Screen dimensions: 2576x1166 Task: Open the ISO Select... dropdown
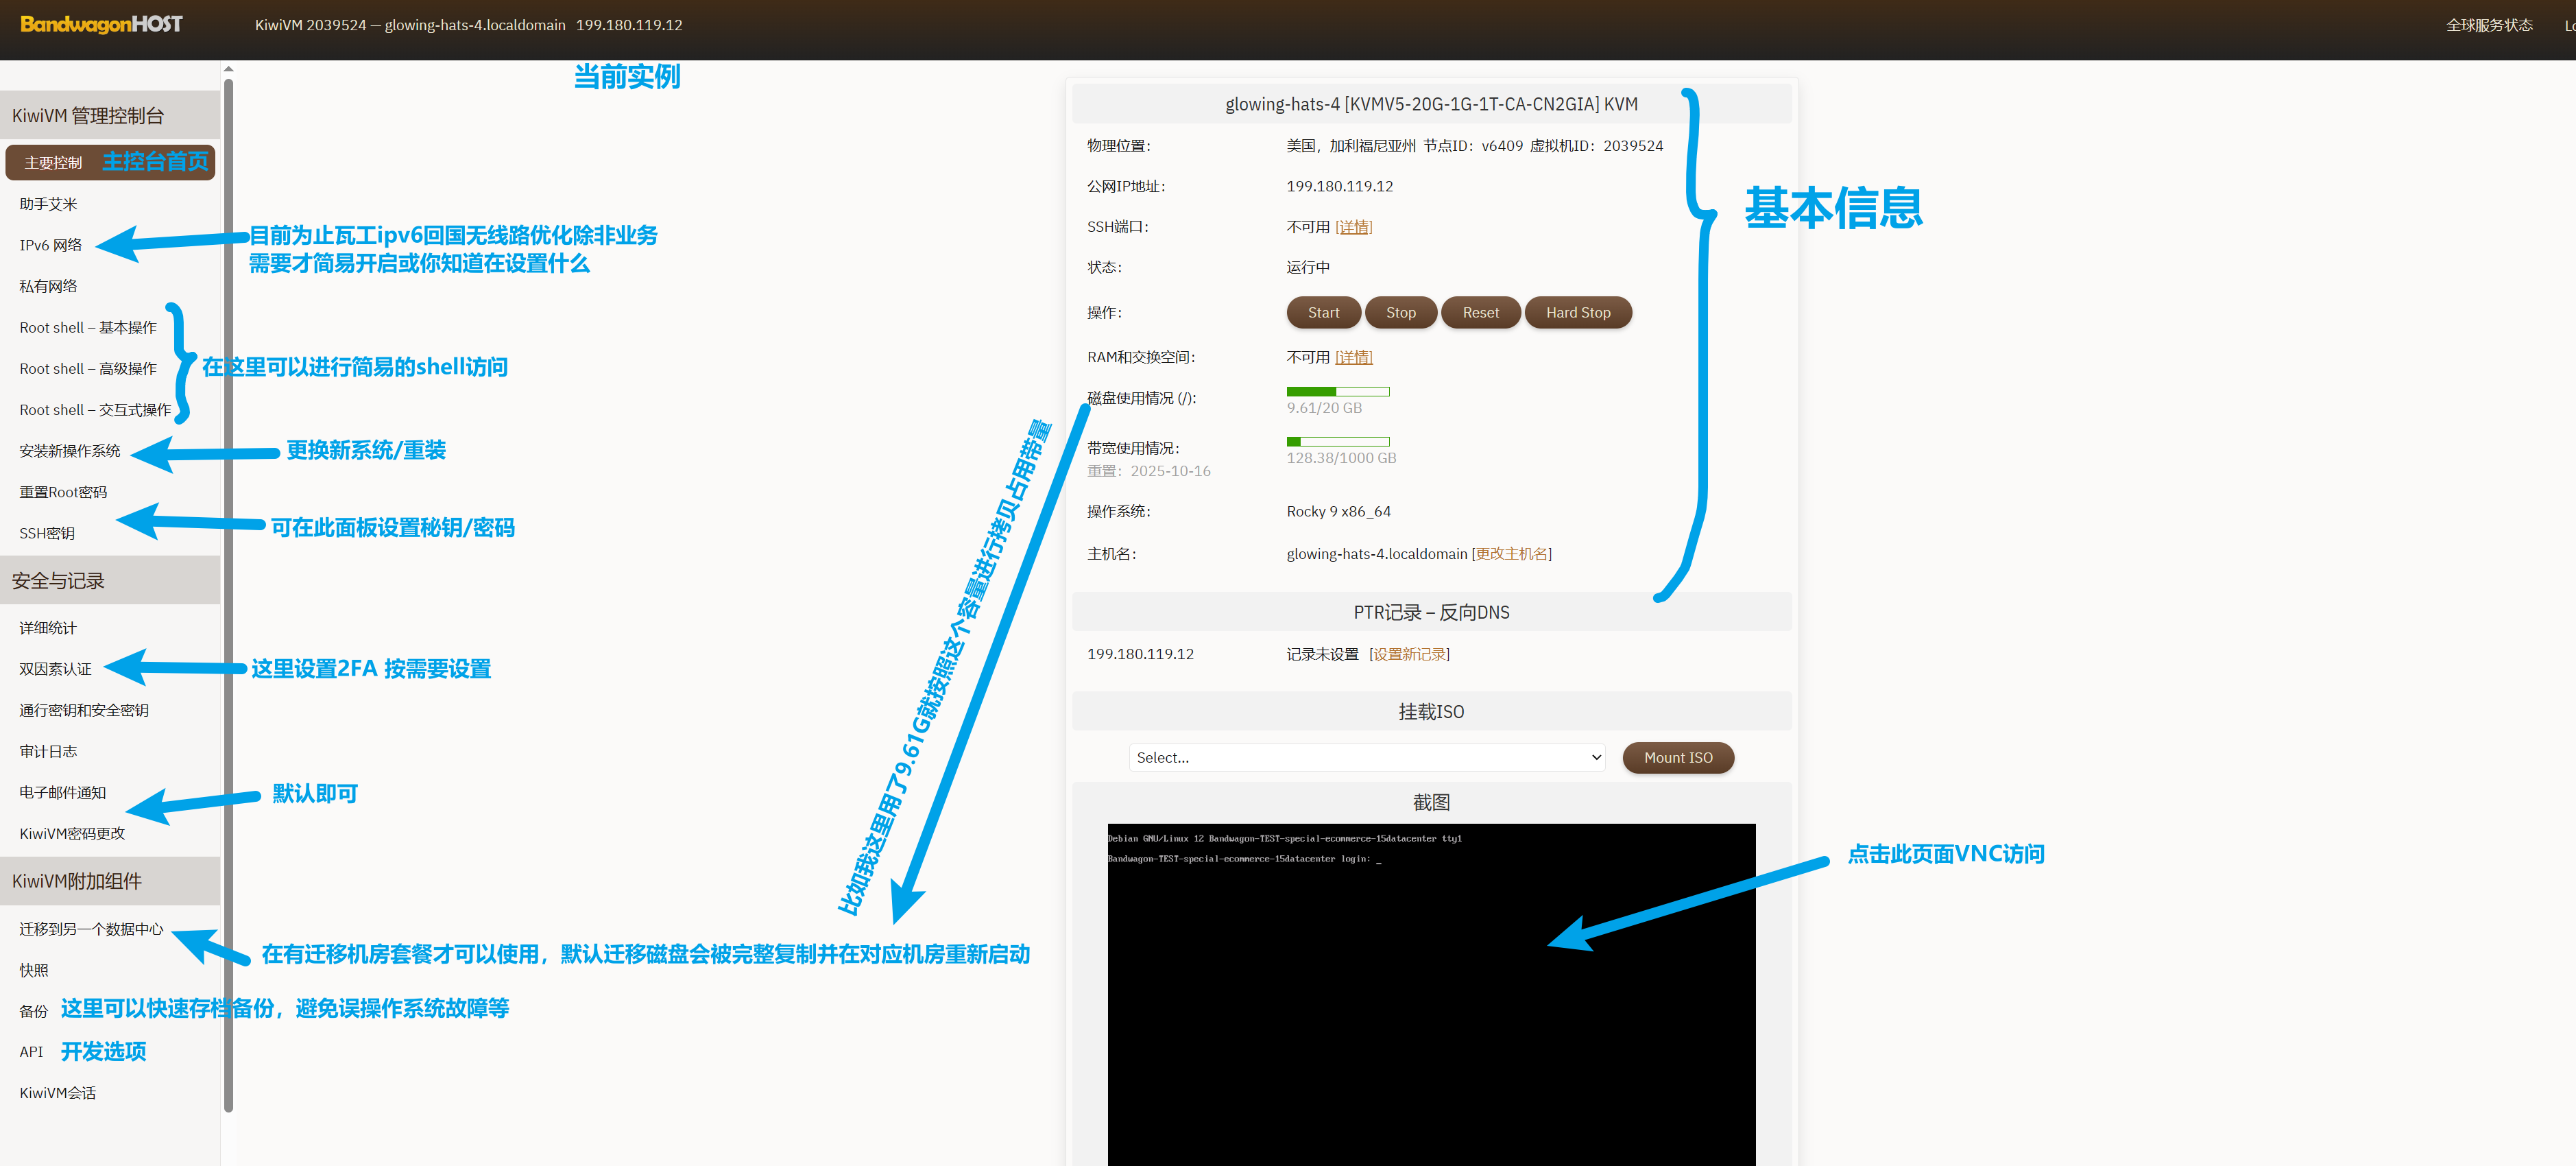1367,758
